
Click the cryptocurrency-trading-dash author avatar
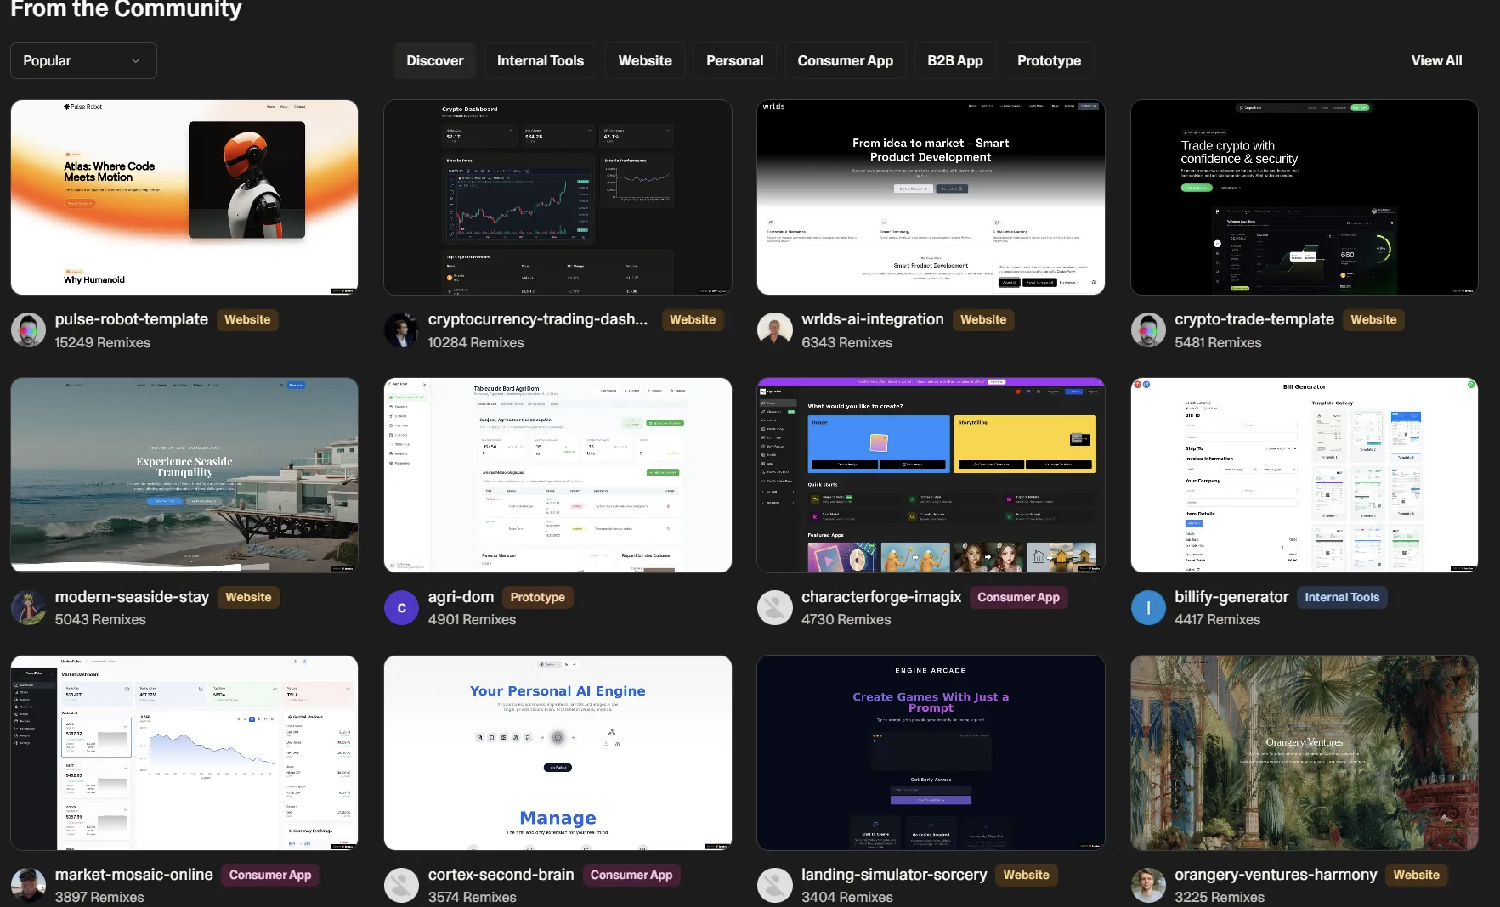point(401,330)
